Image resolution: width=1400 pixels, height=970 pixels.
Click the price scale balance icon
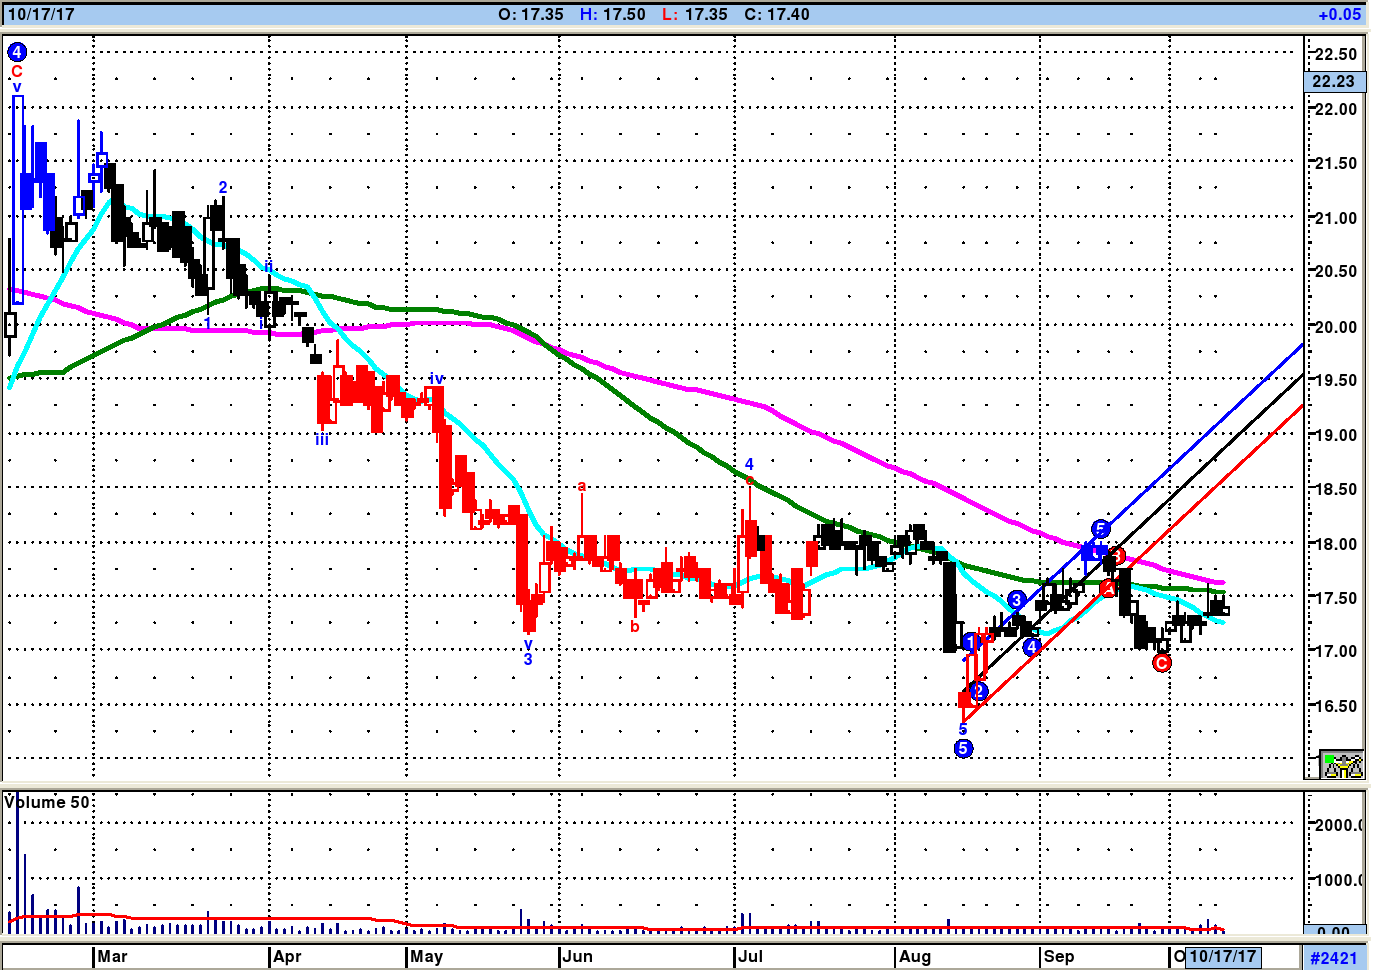(1342, 765)
